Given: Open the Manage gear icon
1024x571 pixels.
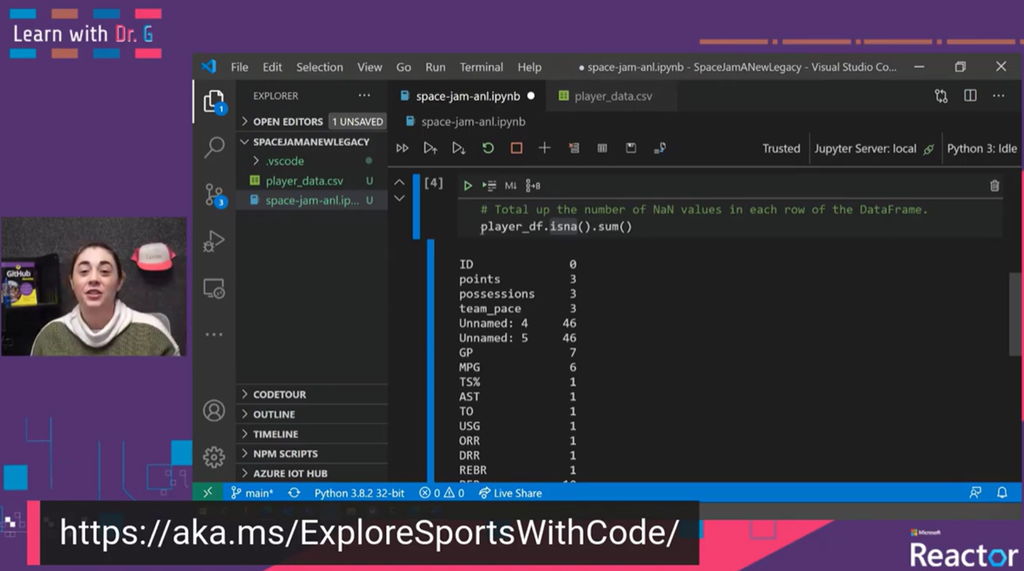Looking at the screenshot, I should coord(214,457).
